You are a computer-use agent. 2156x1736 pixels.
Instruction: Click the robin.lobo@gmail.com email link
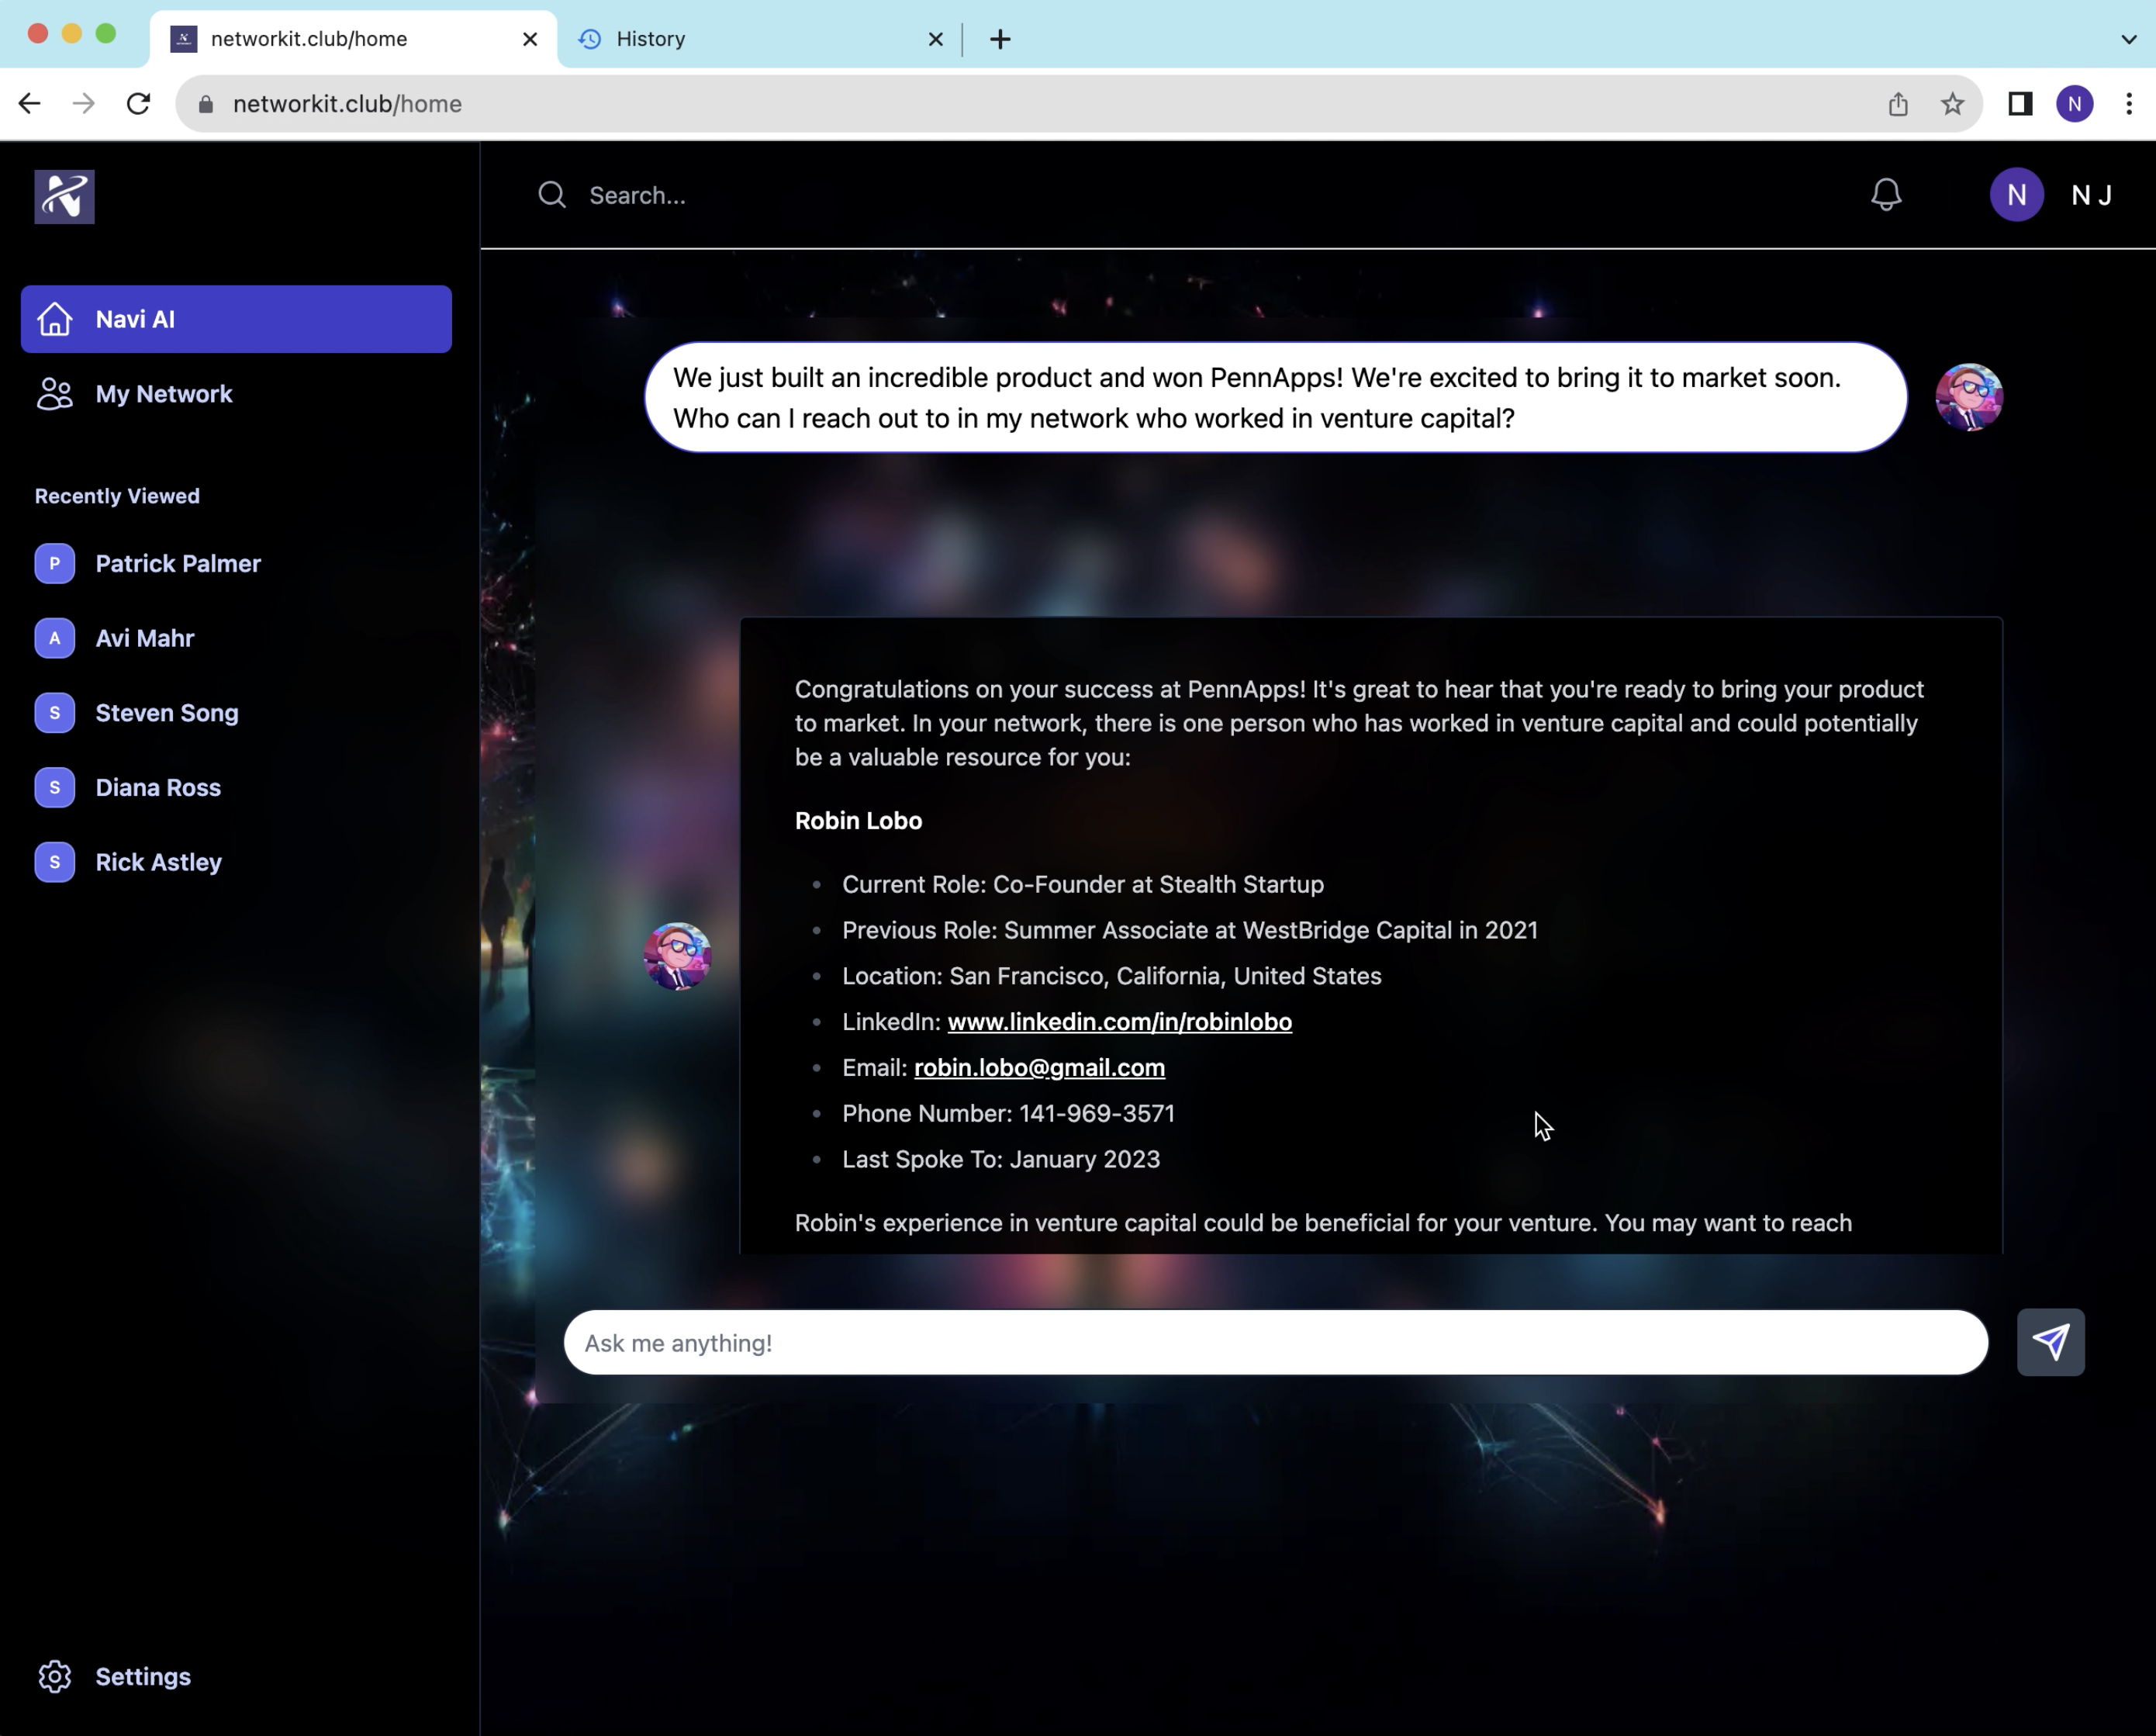1039,1067
